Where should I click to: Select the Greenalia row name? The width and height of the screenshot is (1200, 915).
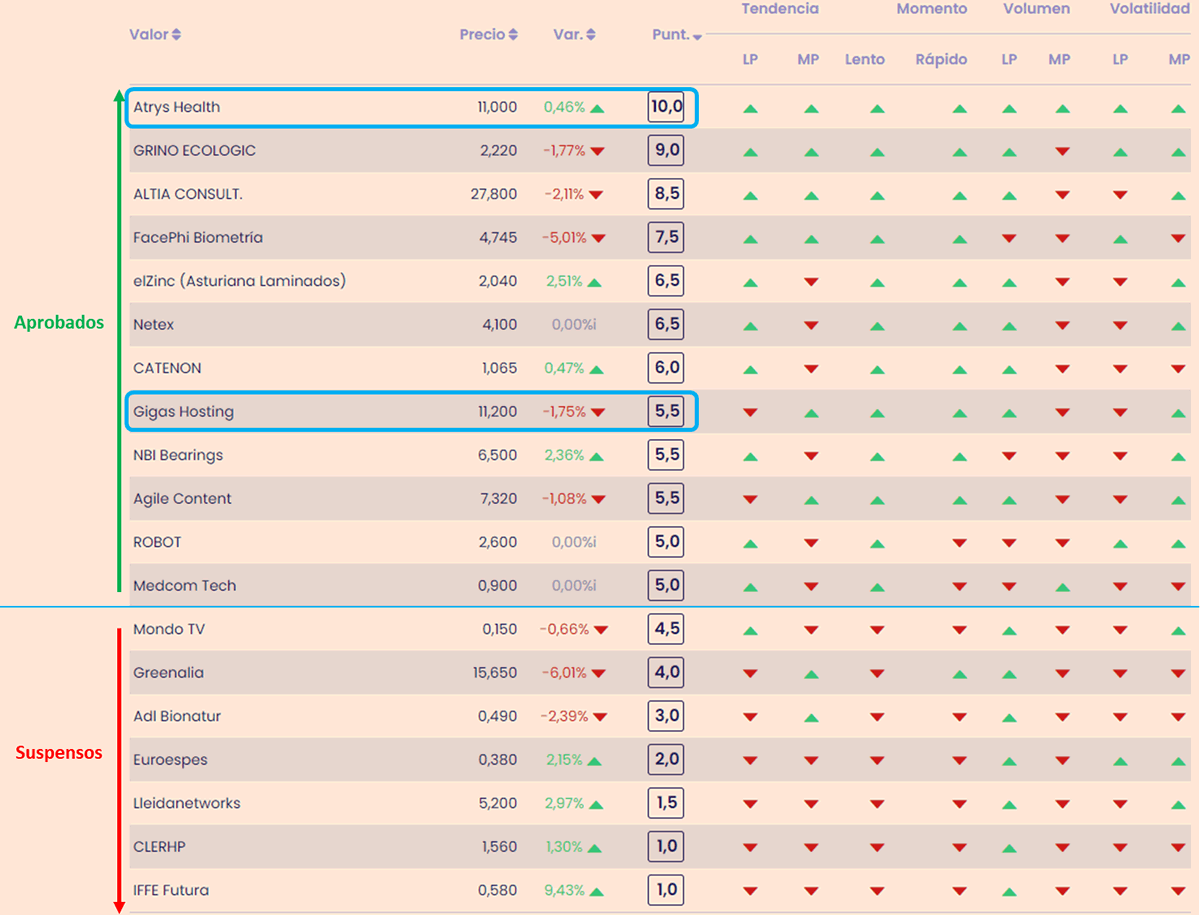[x=168, y=673]
